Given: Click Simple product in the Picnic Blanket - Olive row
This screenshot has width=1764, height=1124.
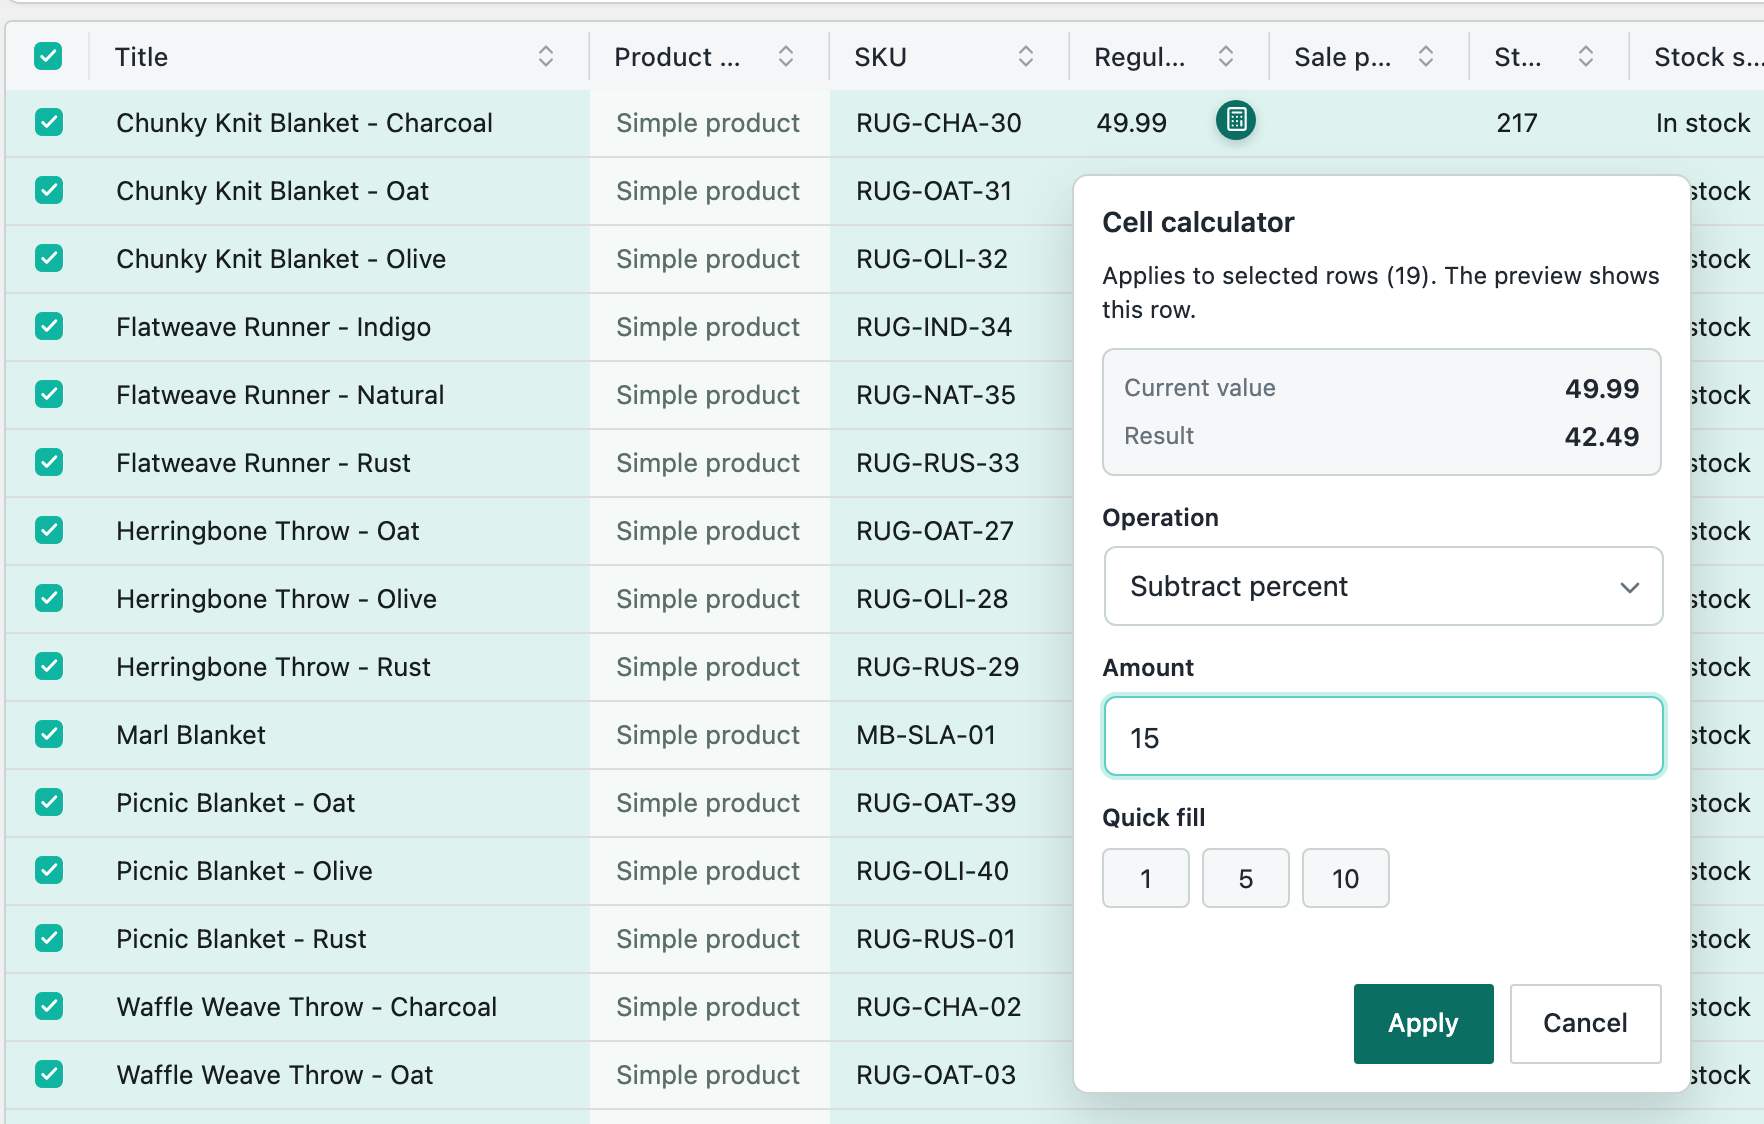Looking at the screenshot, I should (708, 871).
